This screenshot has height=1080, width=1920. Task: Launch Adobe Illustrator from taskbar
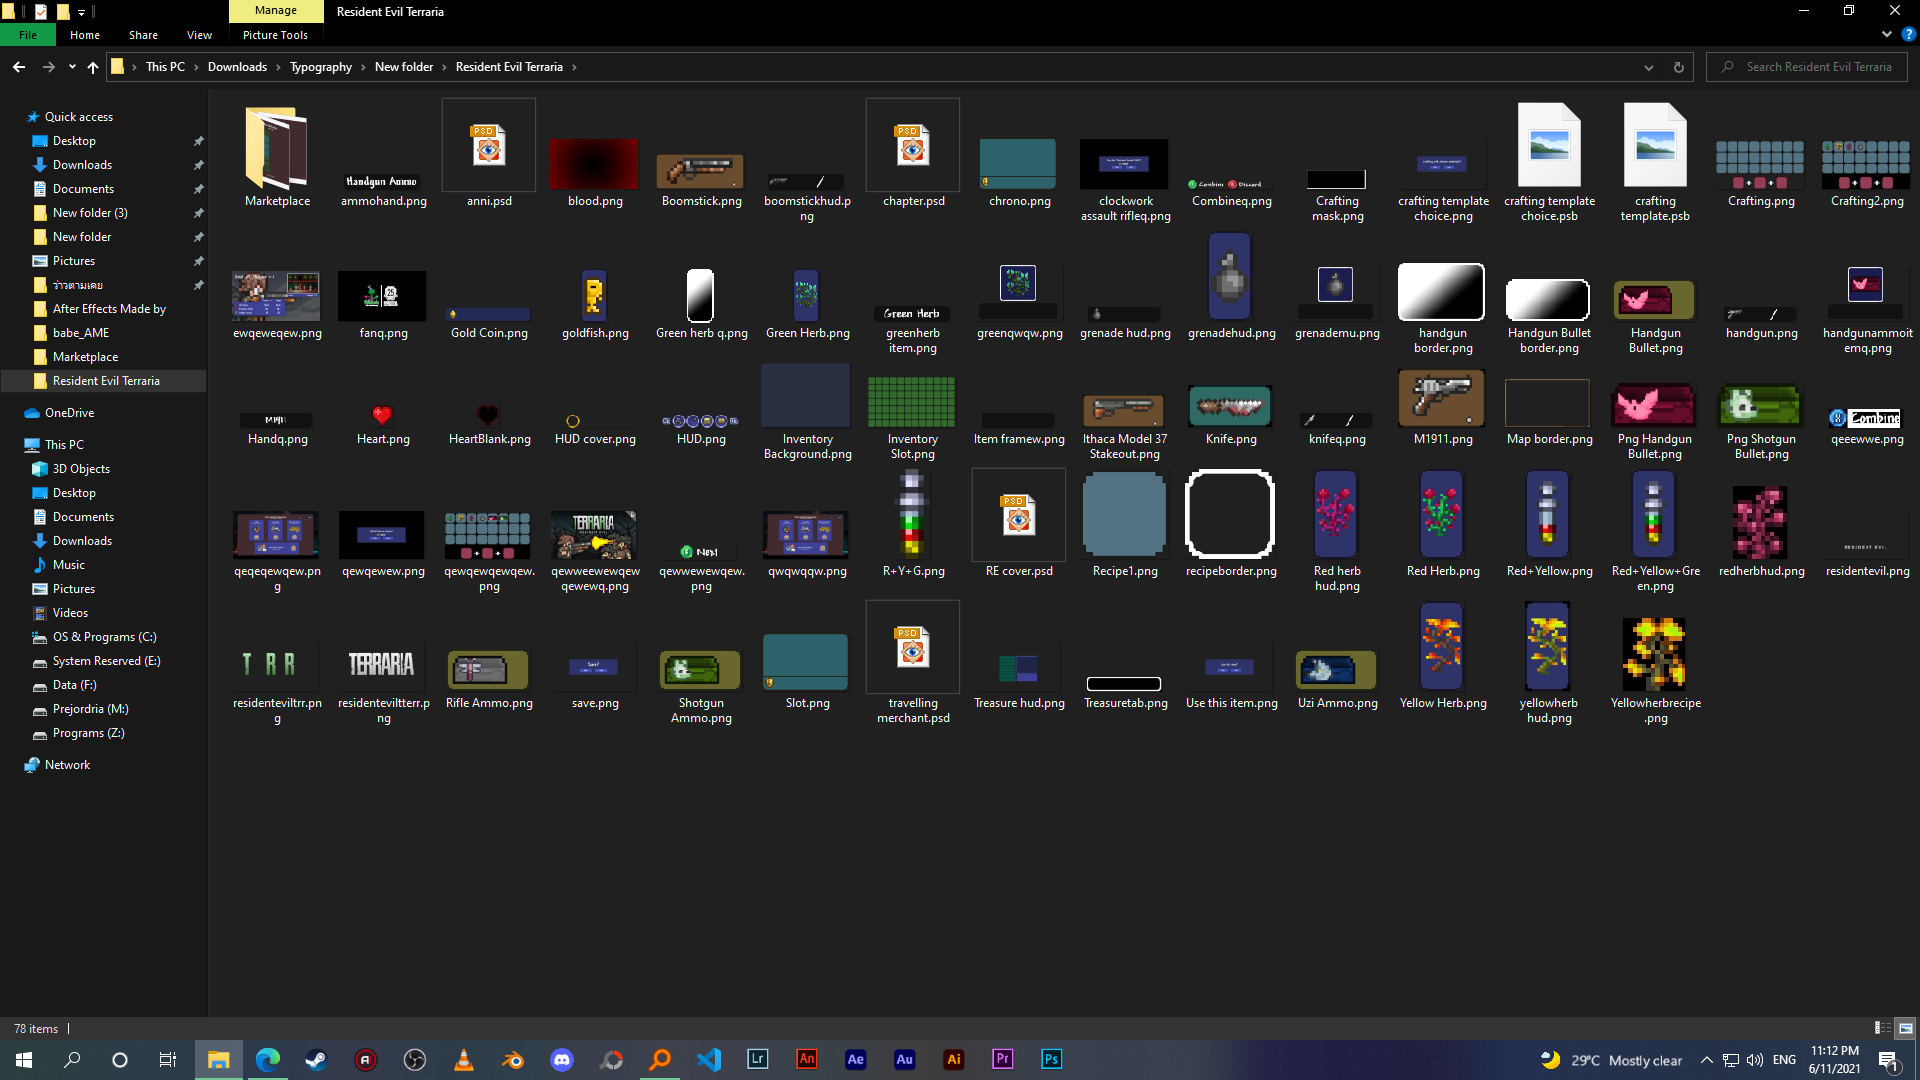point(953,1060)
